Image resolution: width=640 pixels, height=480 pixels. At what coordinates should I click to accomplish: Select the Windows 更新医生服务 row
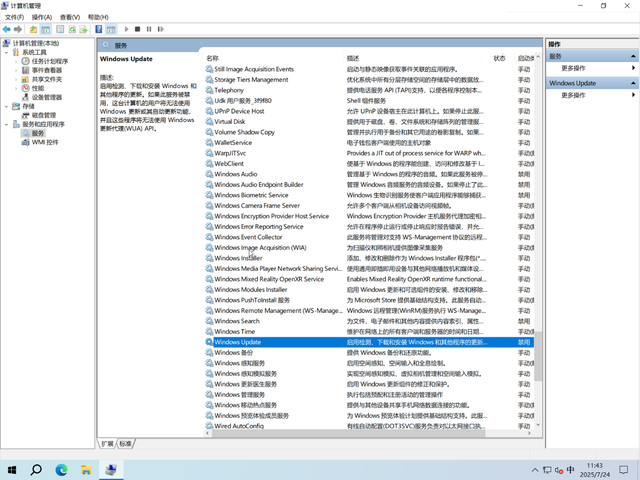click(x=369, y=384)
